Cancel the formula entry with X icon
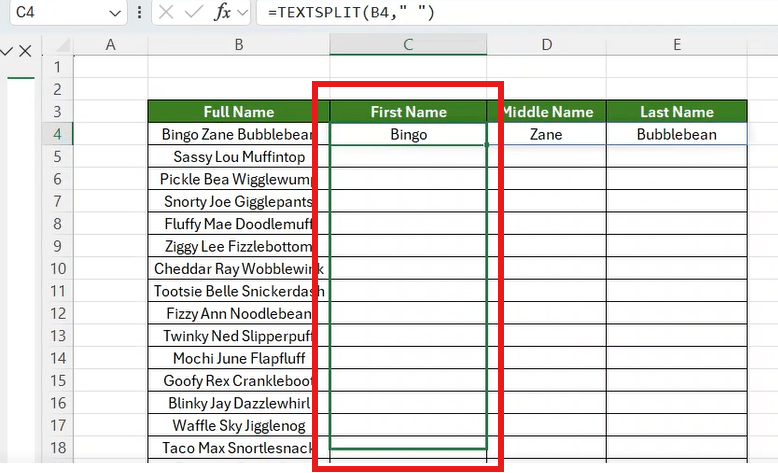 tap(166, 12)
